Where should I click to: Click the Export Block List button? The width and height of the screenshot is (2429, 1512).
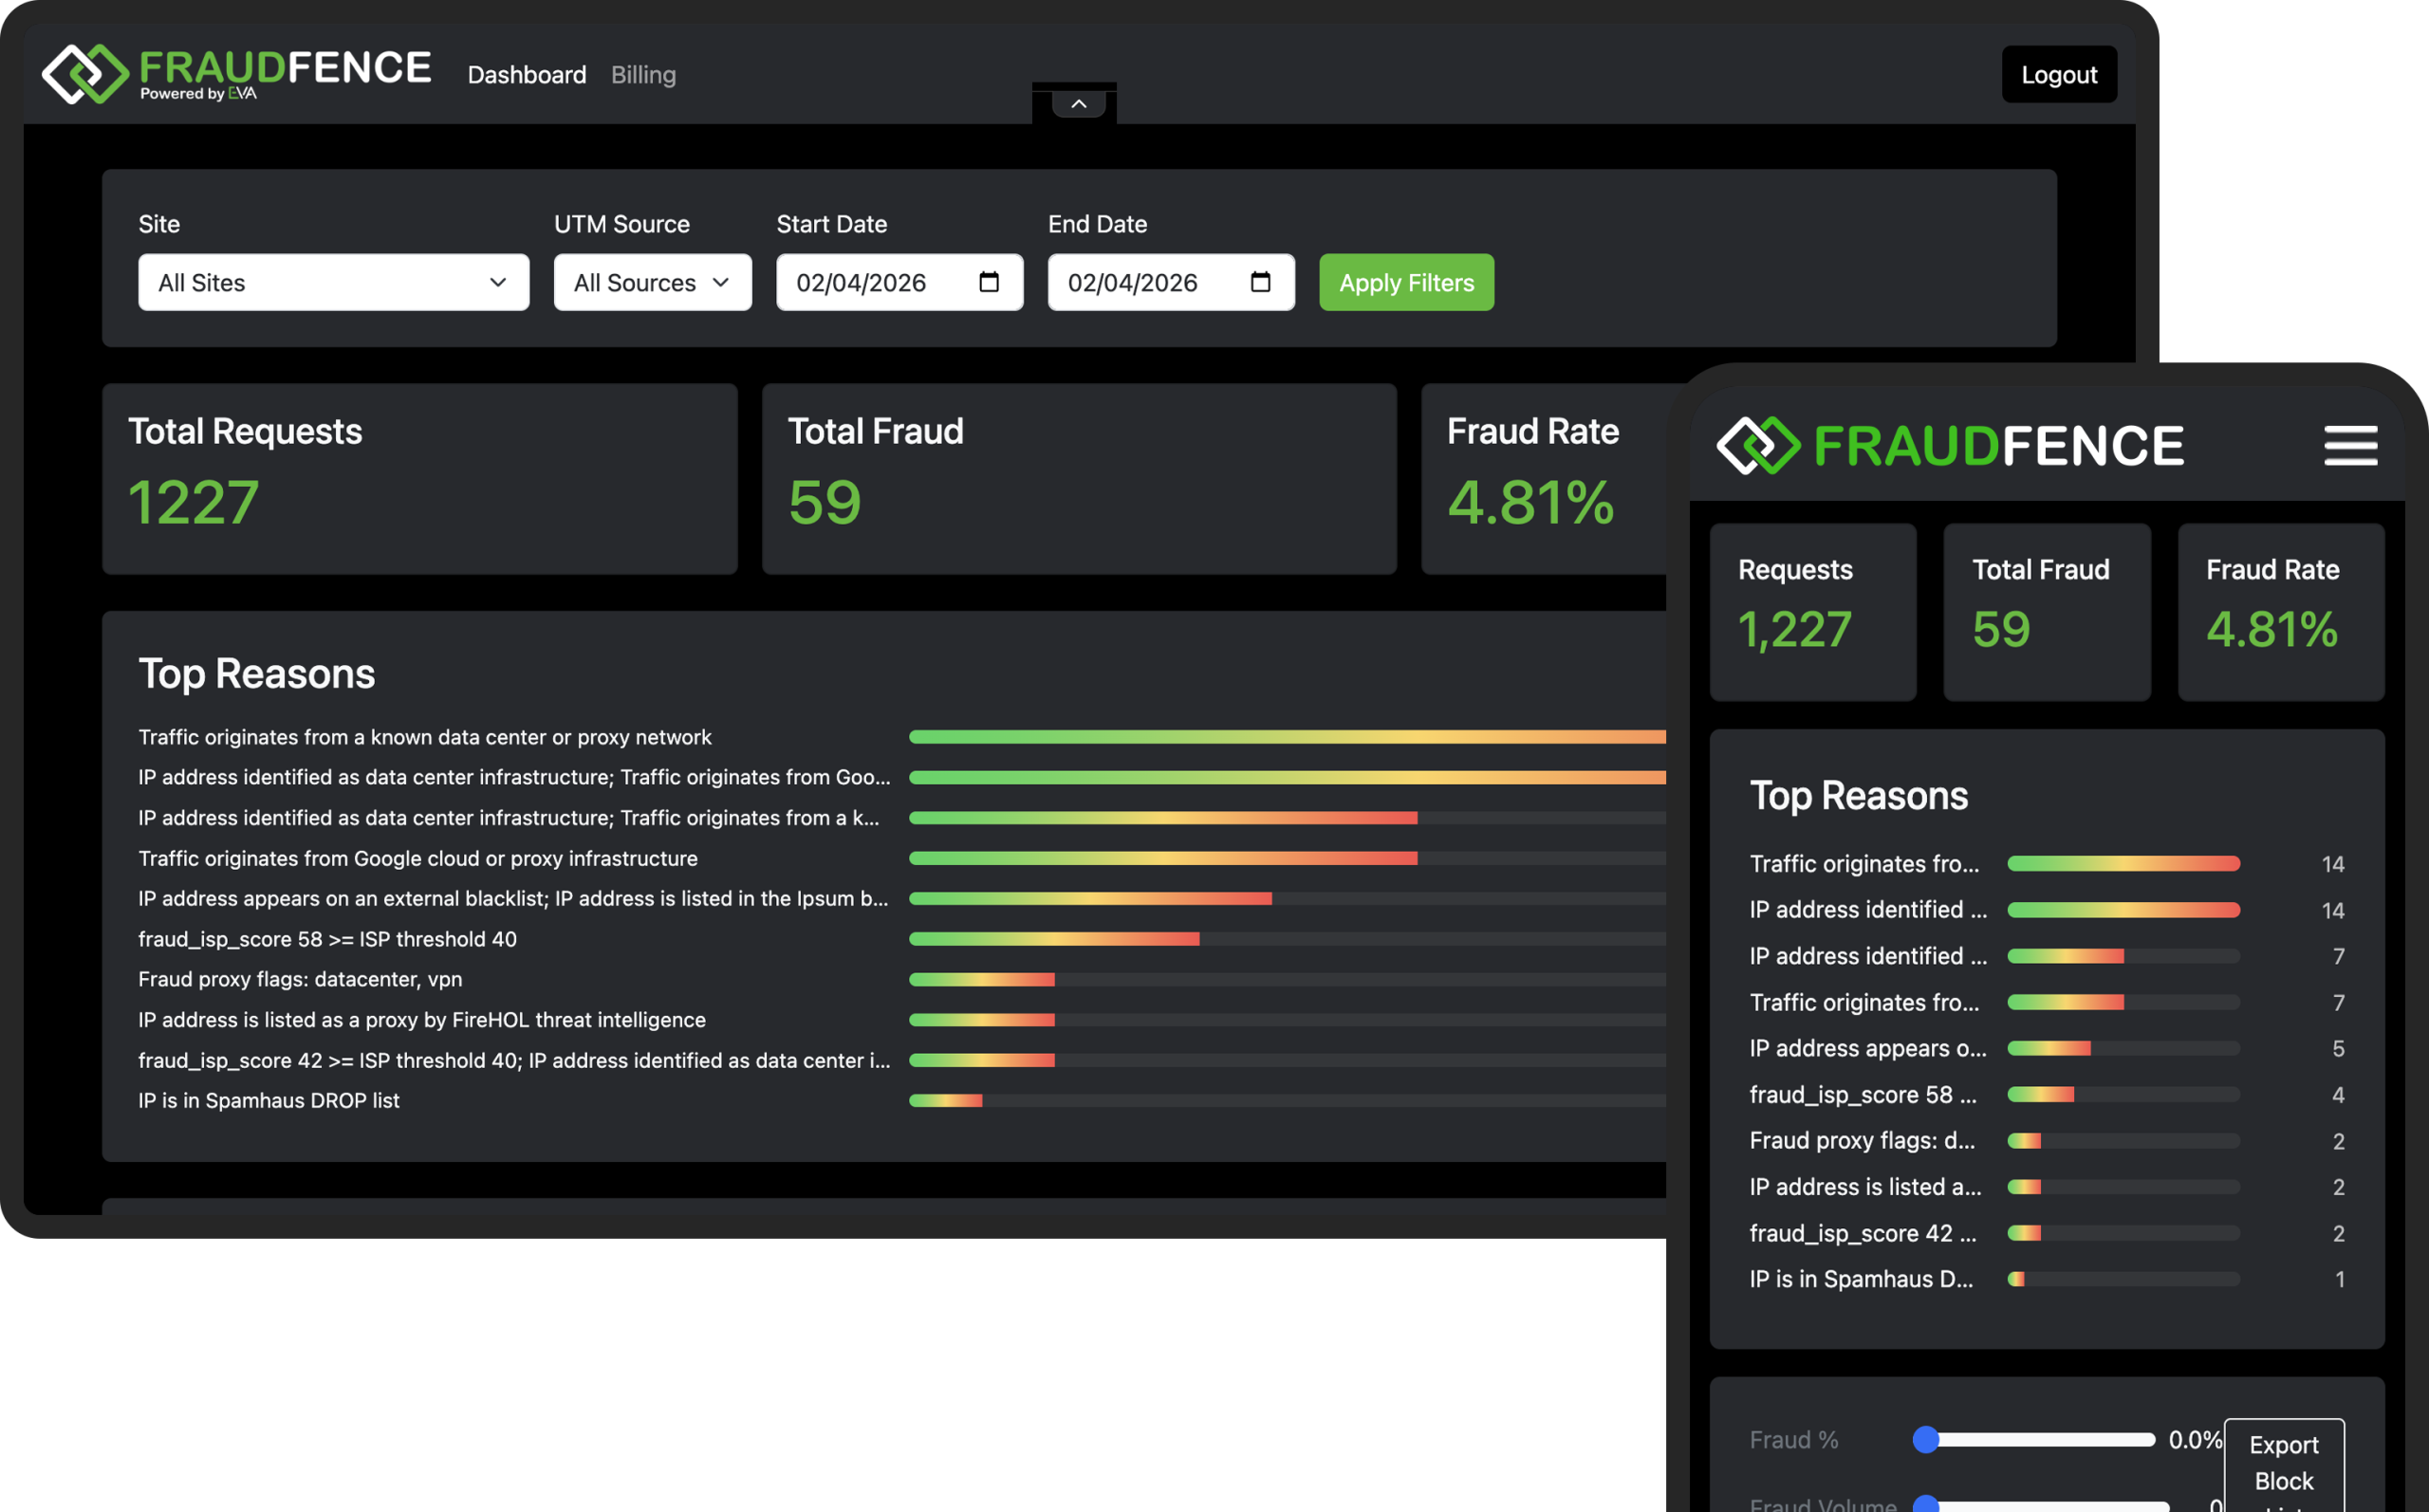(2283, 1465)
